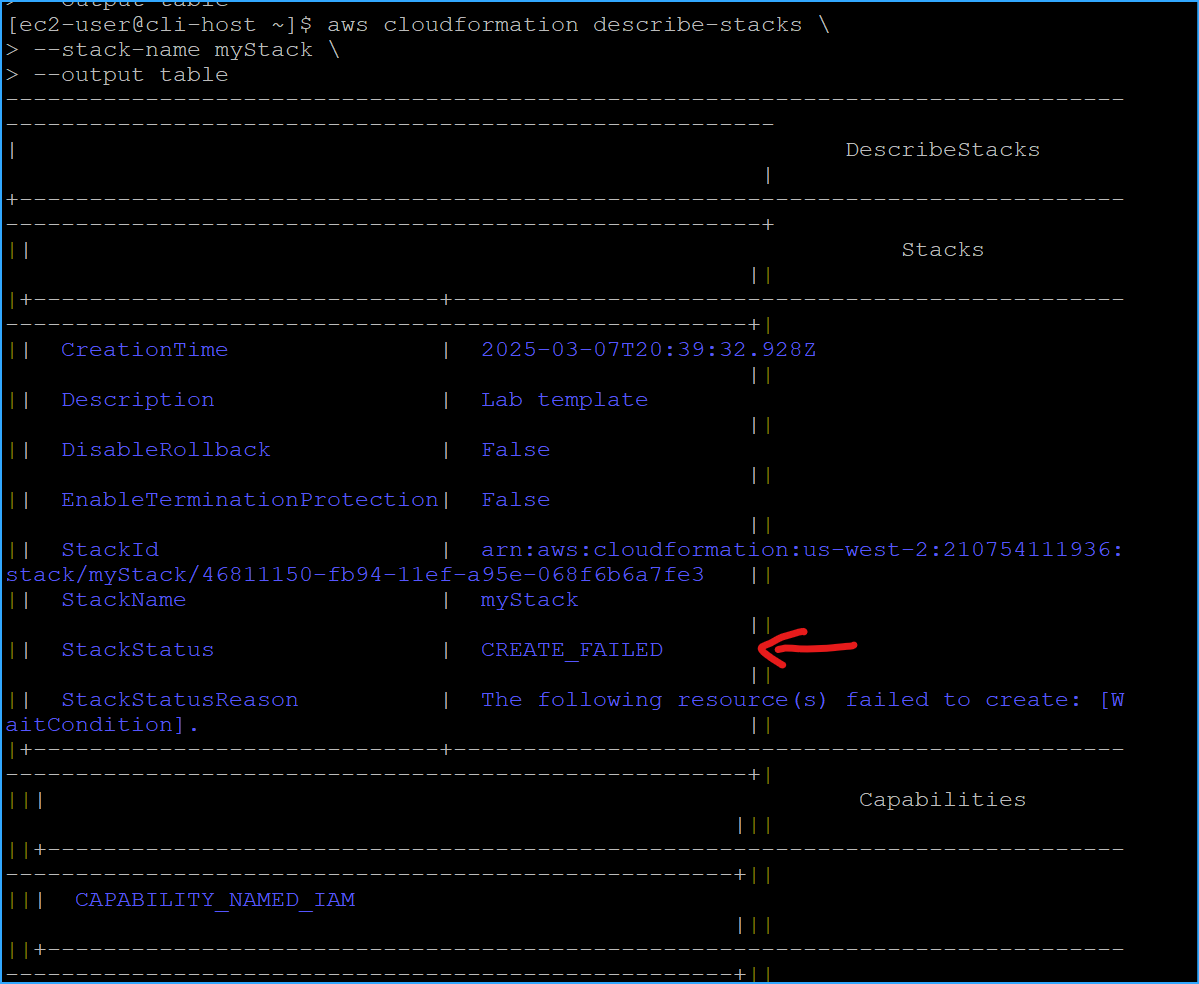Click the Description label in table
This screenshot has width=1199, height=984.
137,399
